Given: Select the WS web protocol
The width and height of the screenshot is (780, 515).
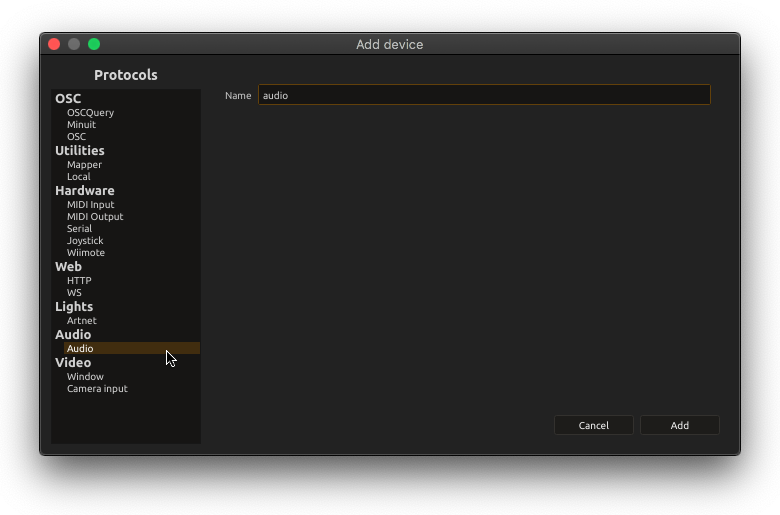Looking at the screenshot, I should (x=74, y=292).
